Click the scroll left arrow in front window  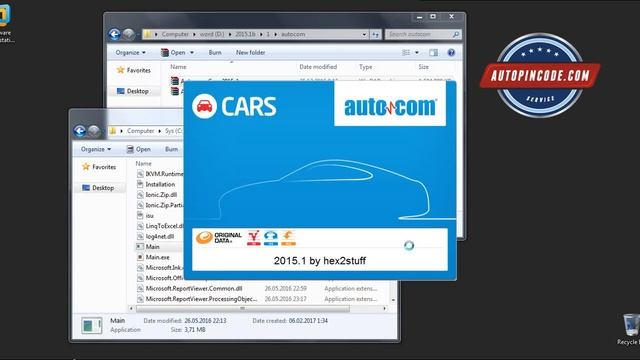click(x=131, y=309)
